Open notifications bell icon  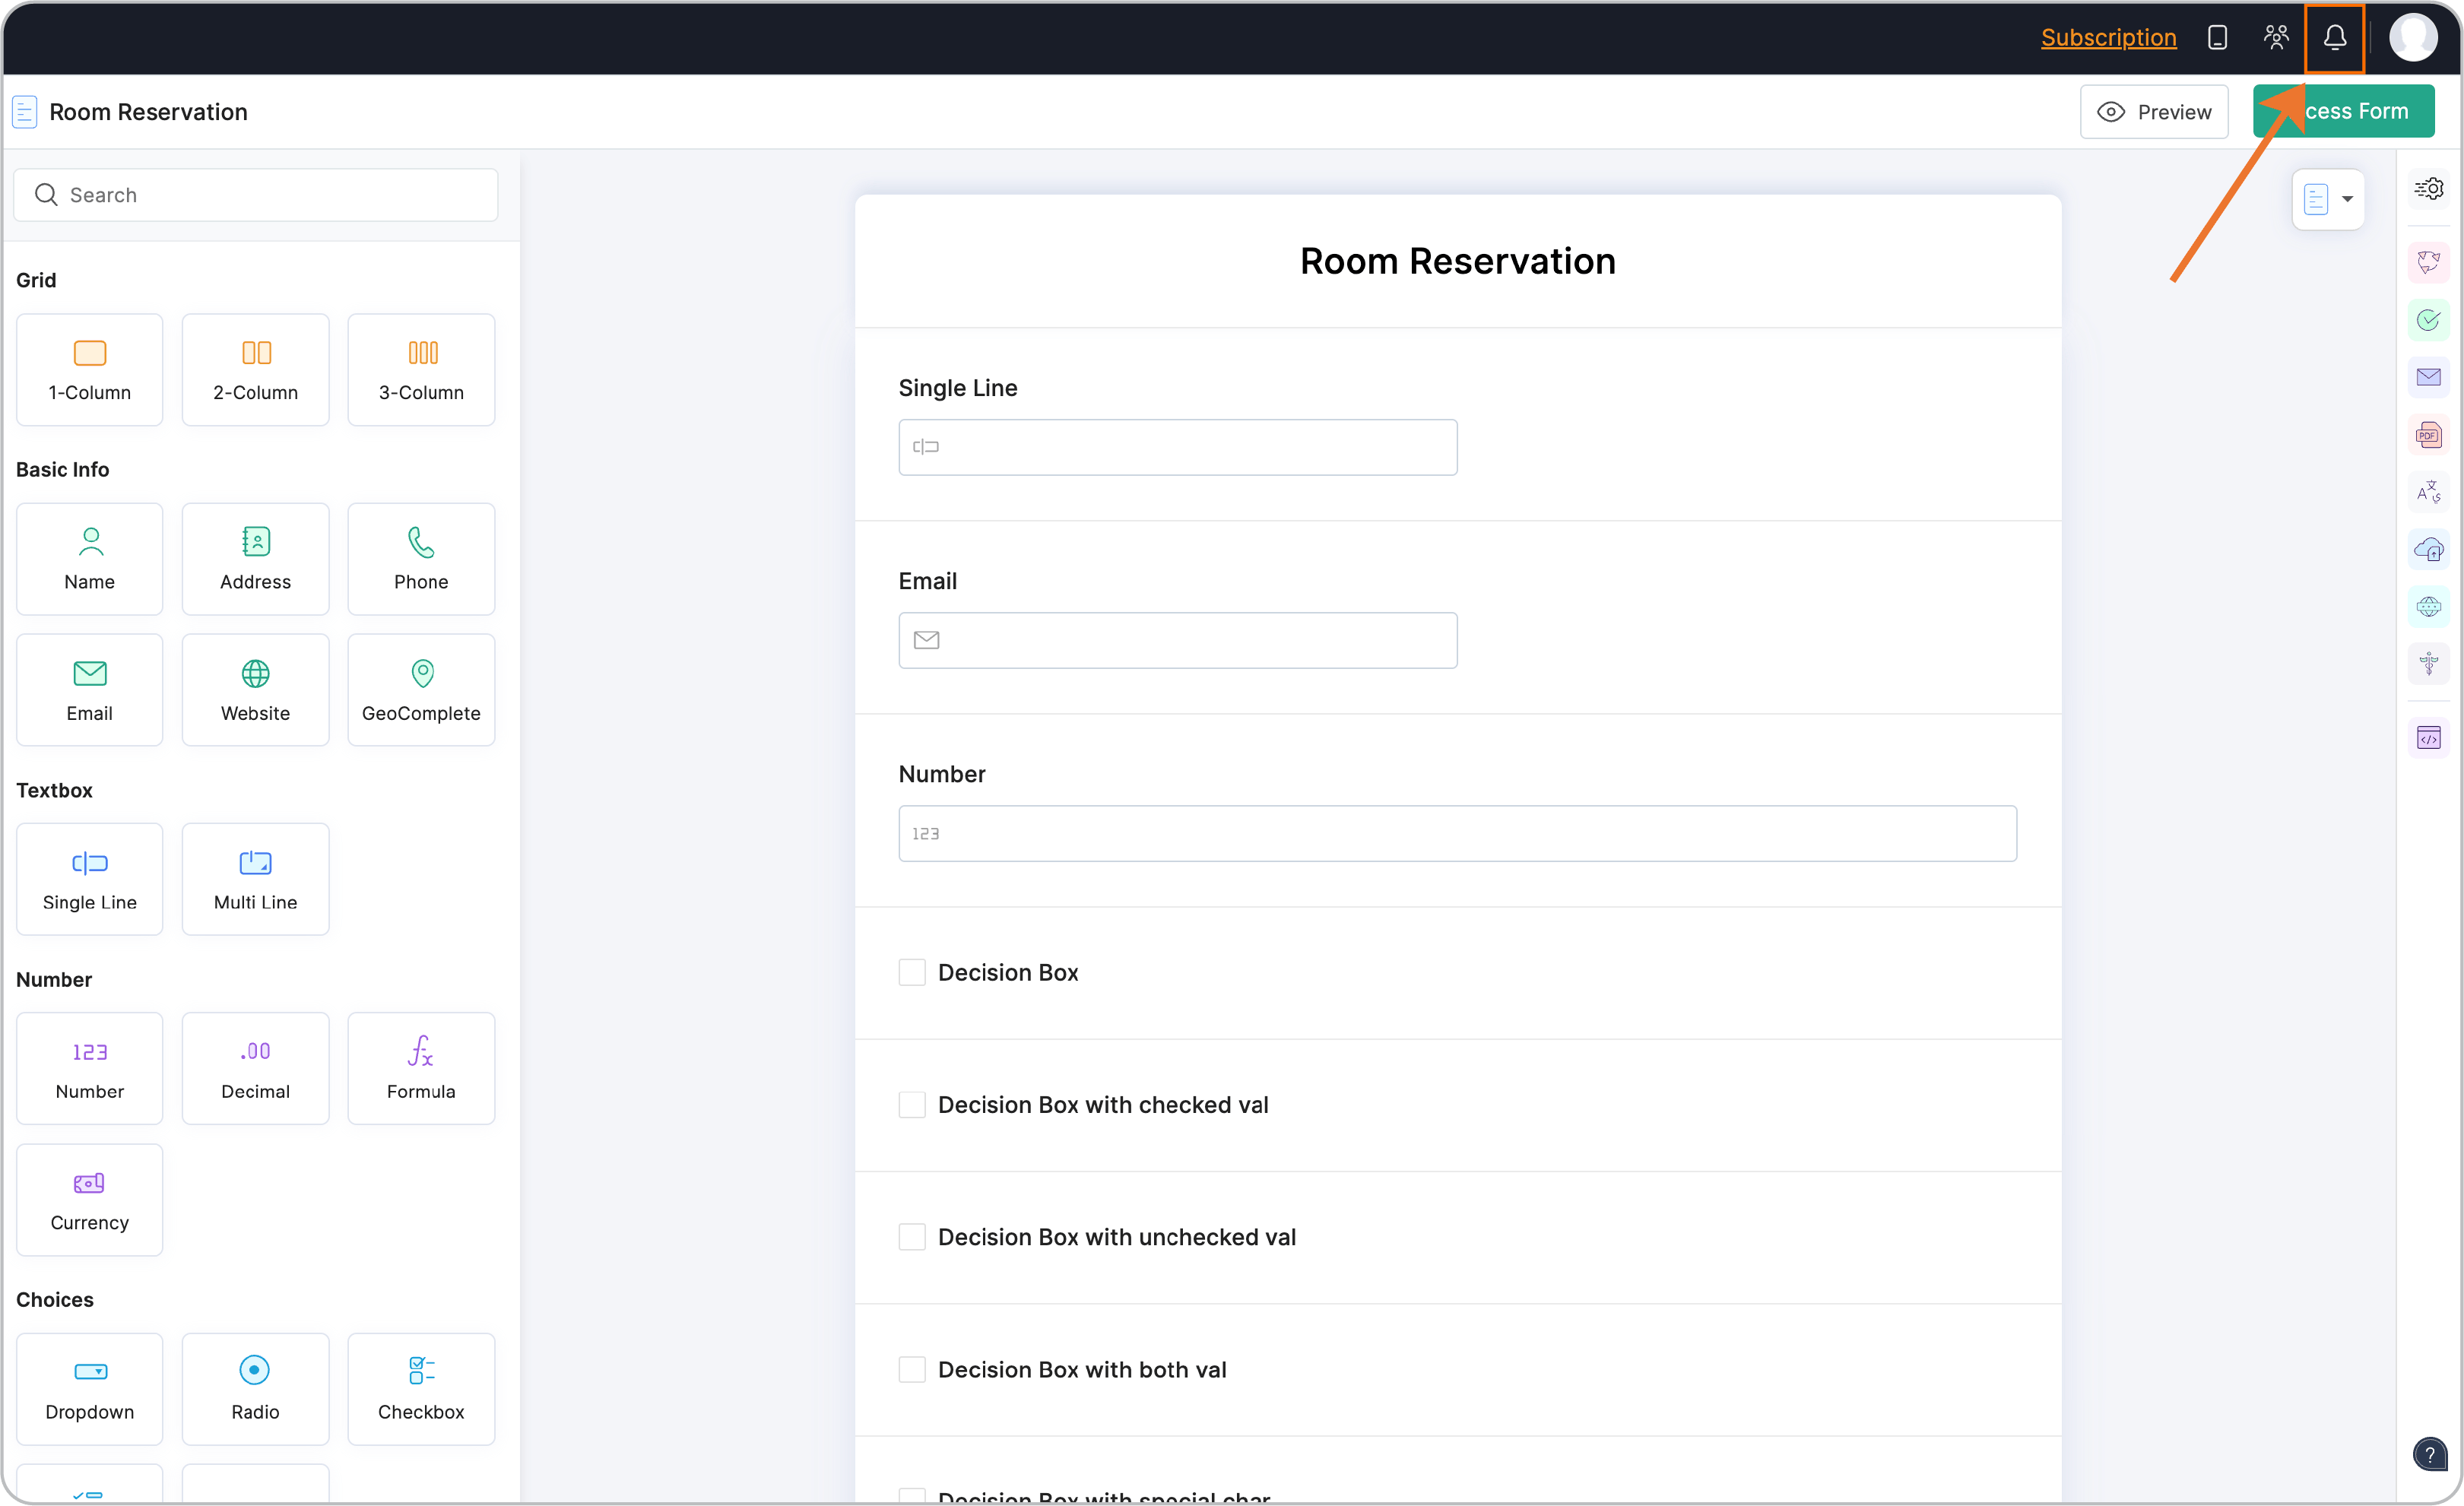click(2334, 38)
